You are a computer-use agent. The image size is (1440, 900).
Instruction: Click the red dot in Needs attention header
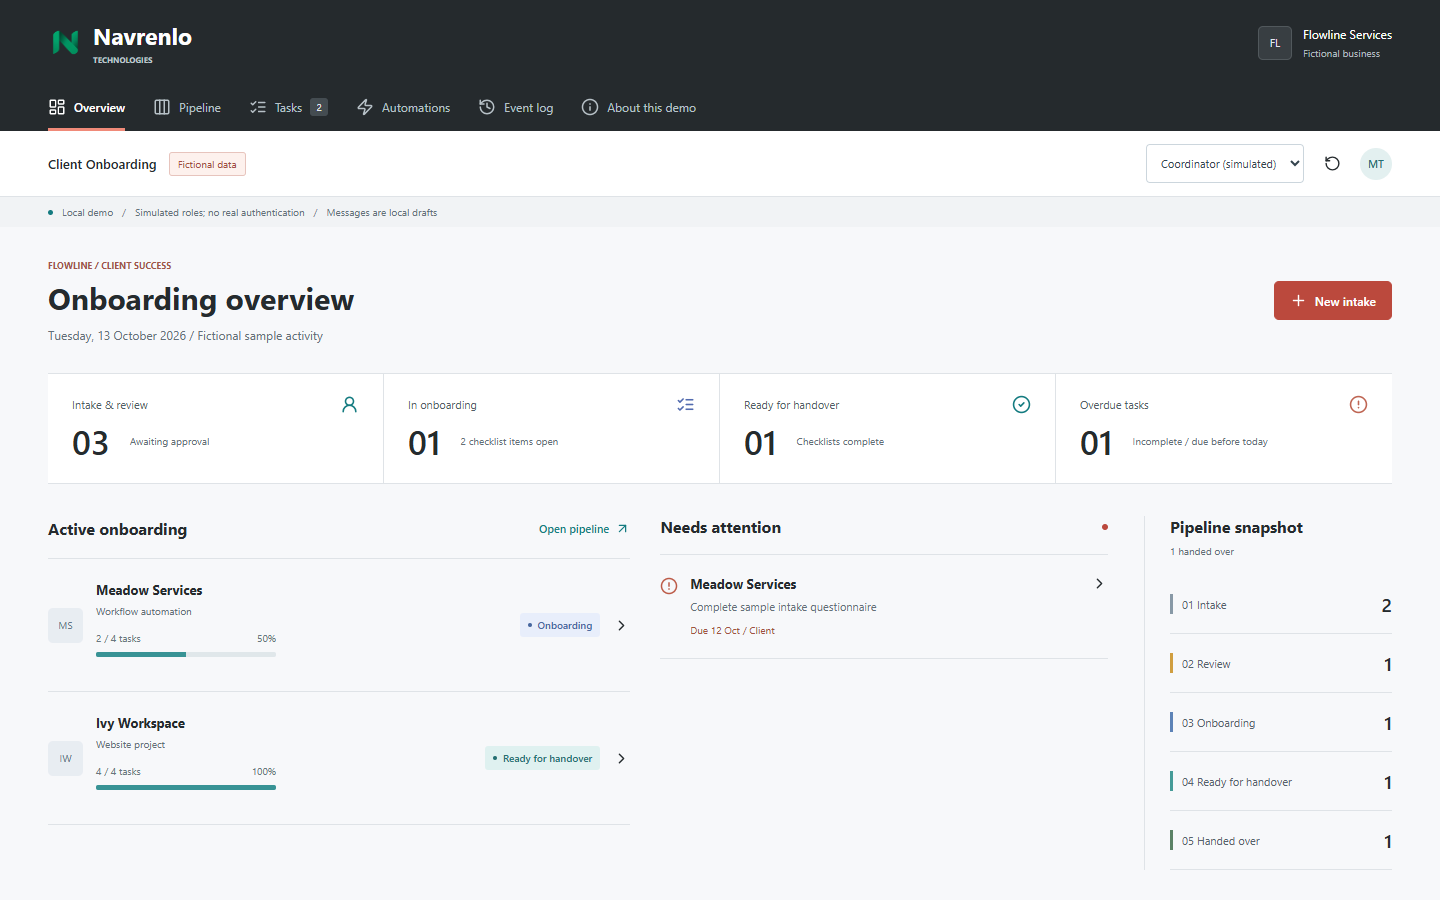(1104, 527)
